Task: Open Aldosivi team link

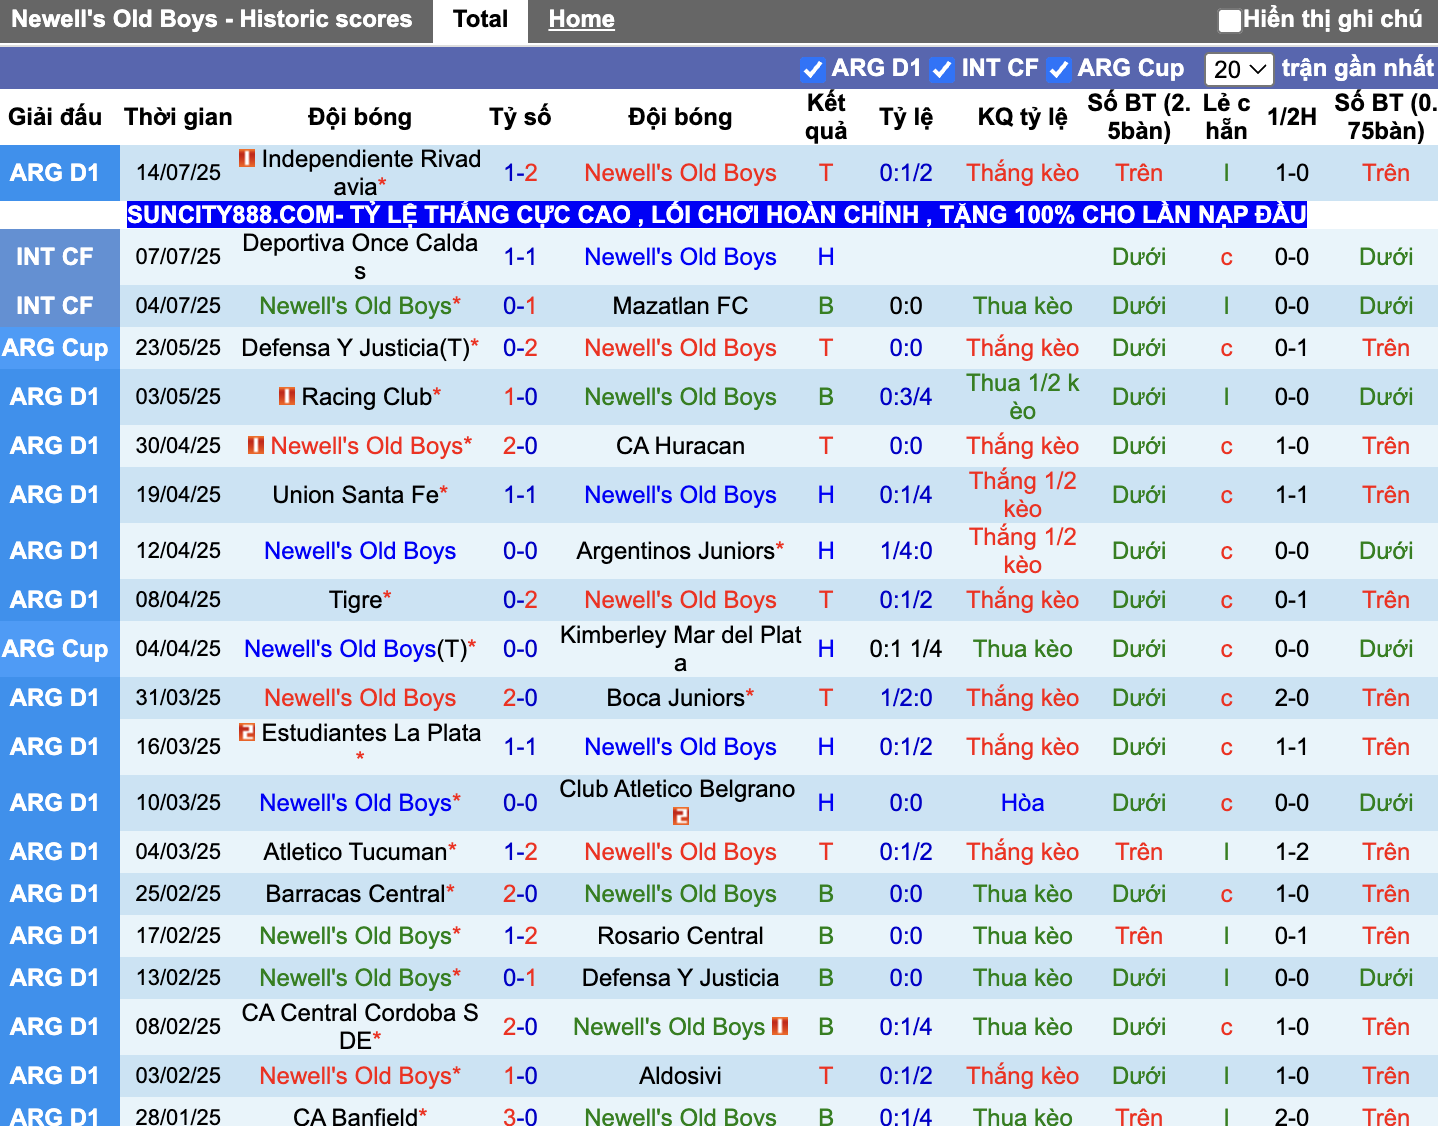Action: tap(680, 1076)
